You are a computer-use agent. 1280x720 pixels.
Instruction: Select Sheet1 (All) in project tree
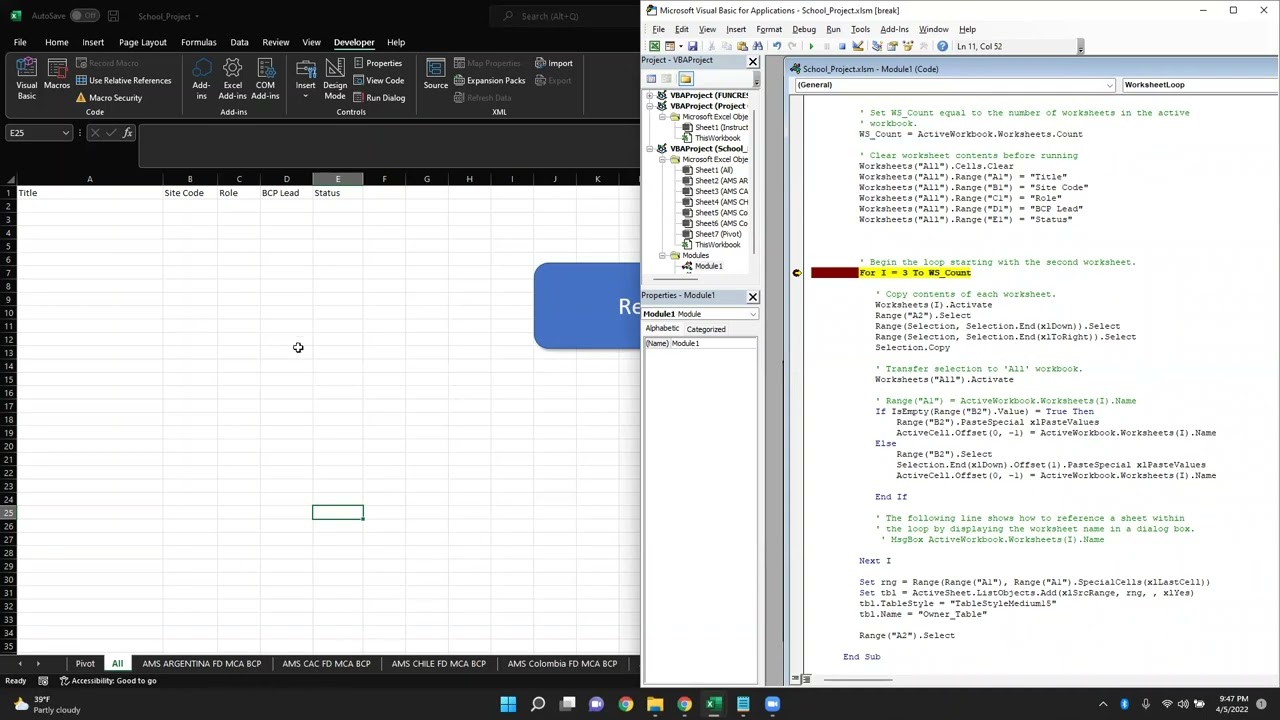(713, 170)
